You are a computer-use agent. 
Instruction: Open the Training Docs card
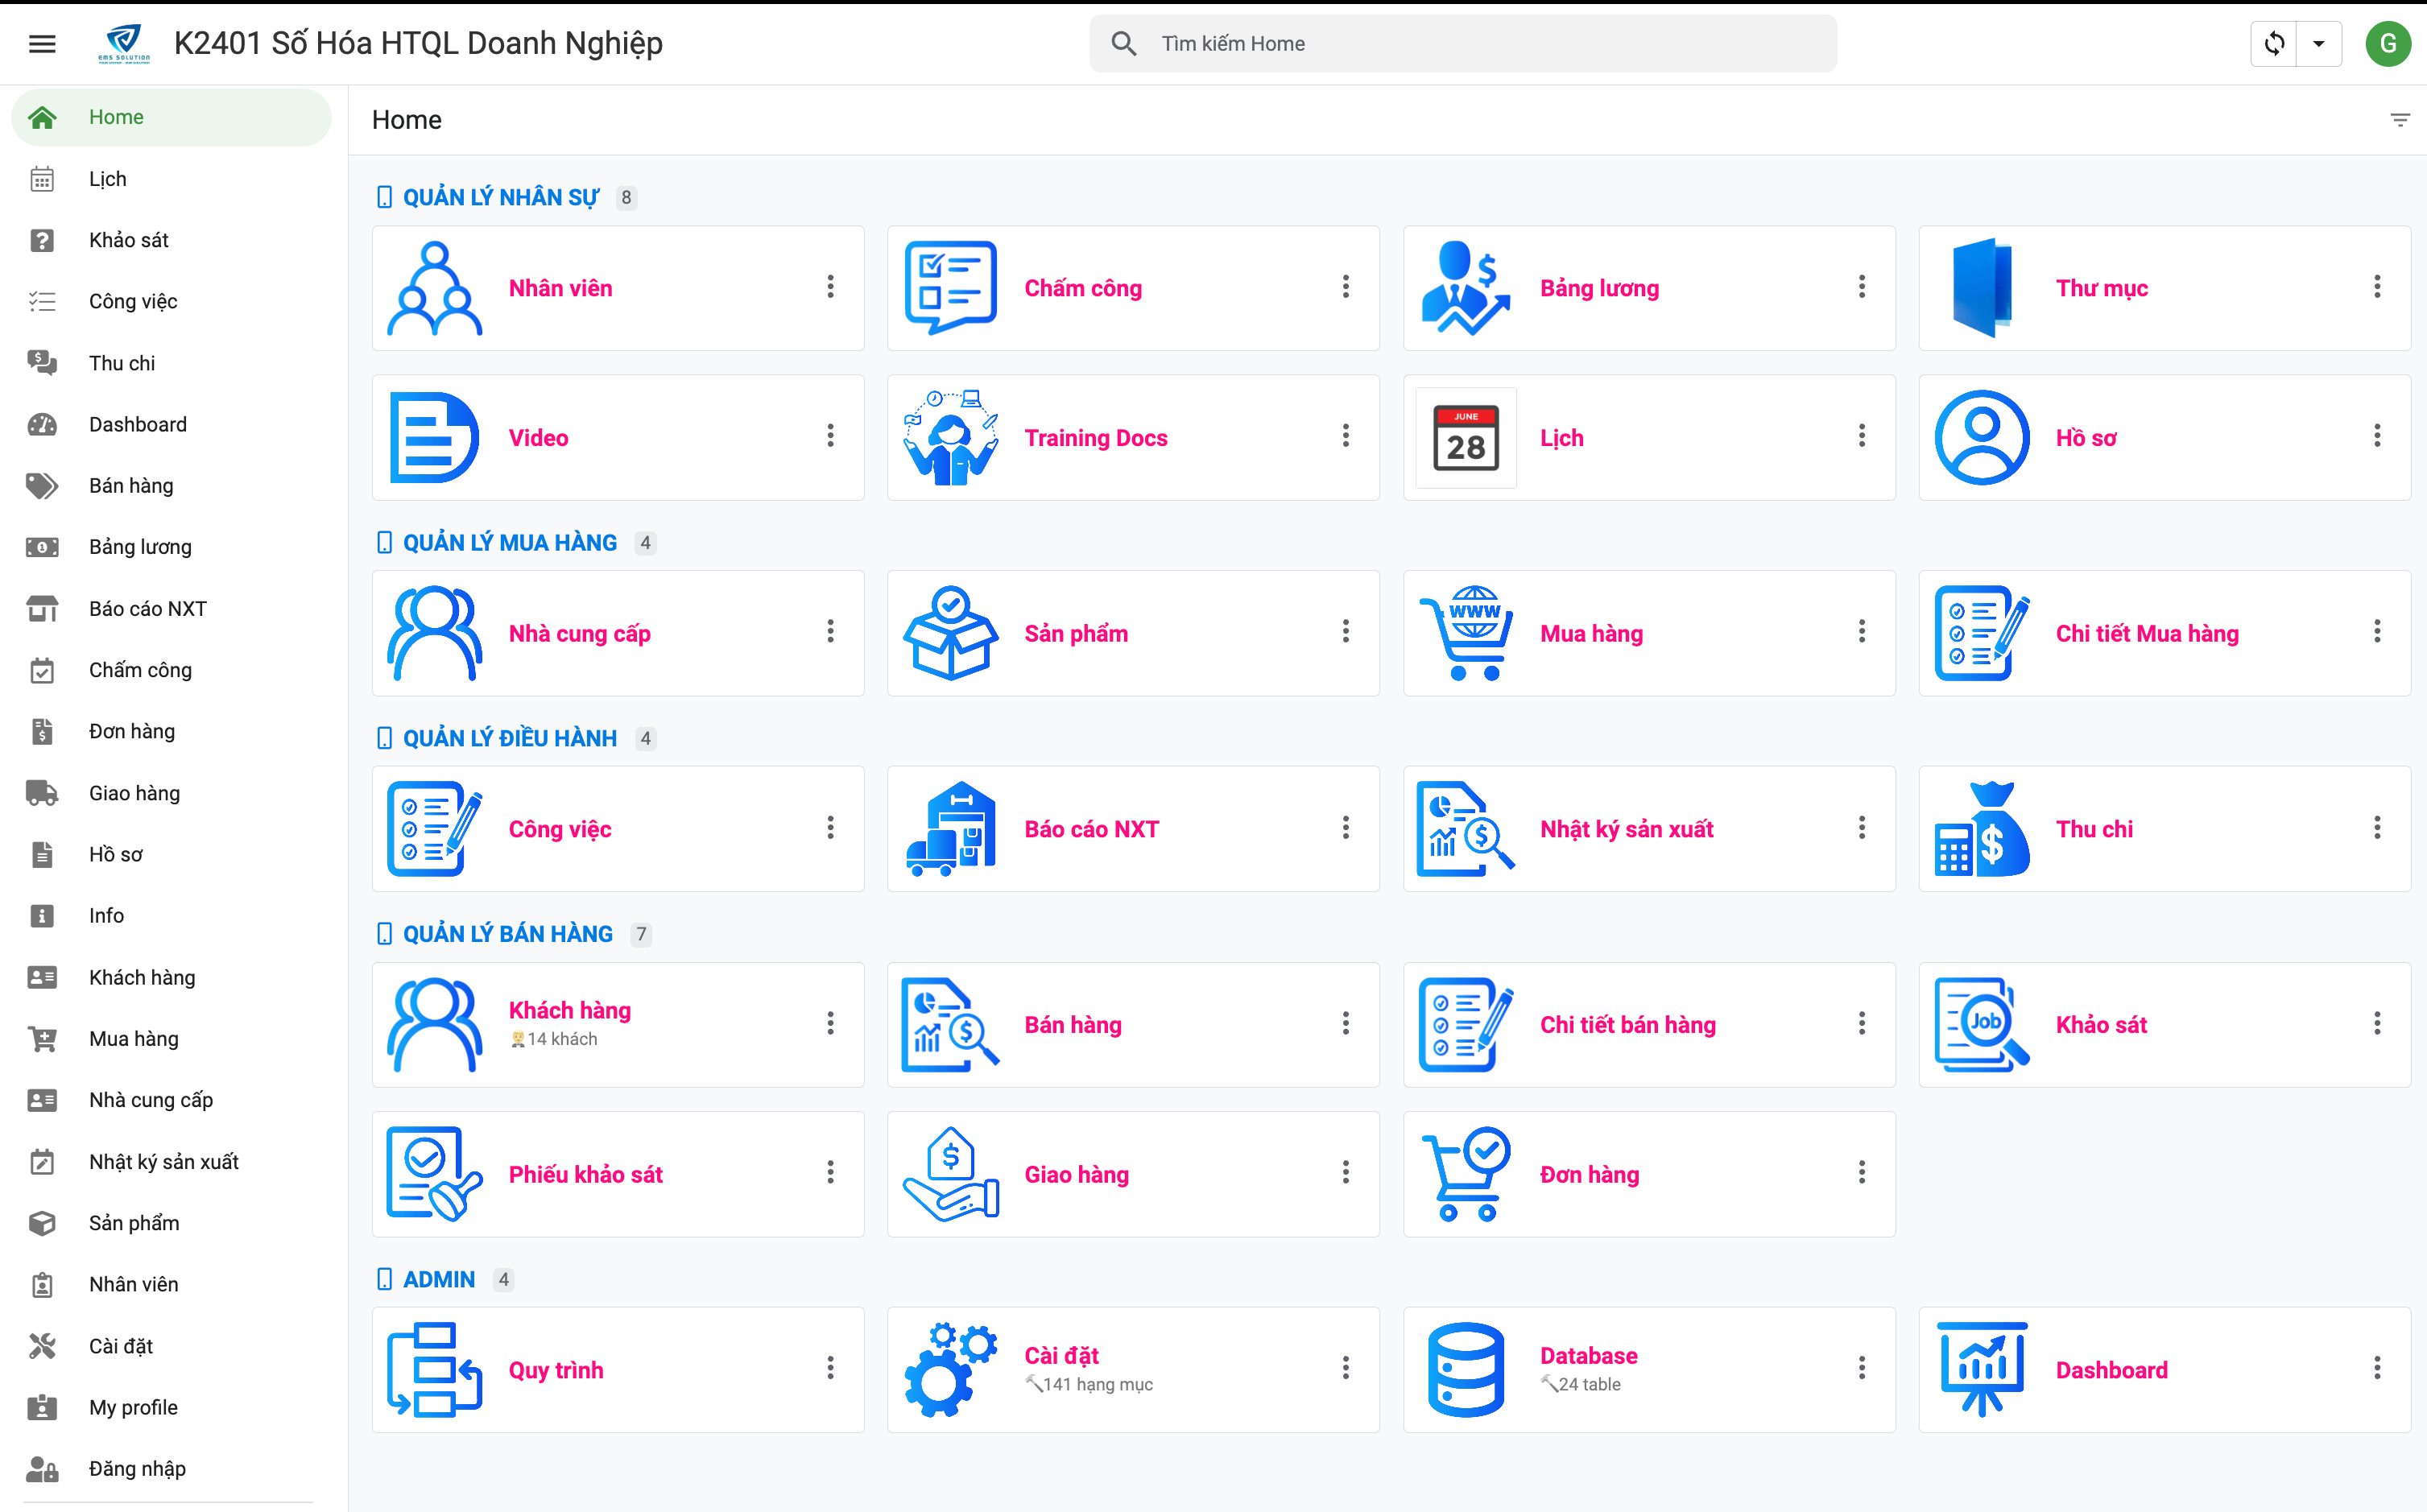coord(1096,437)
